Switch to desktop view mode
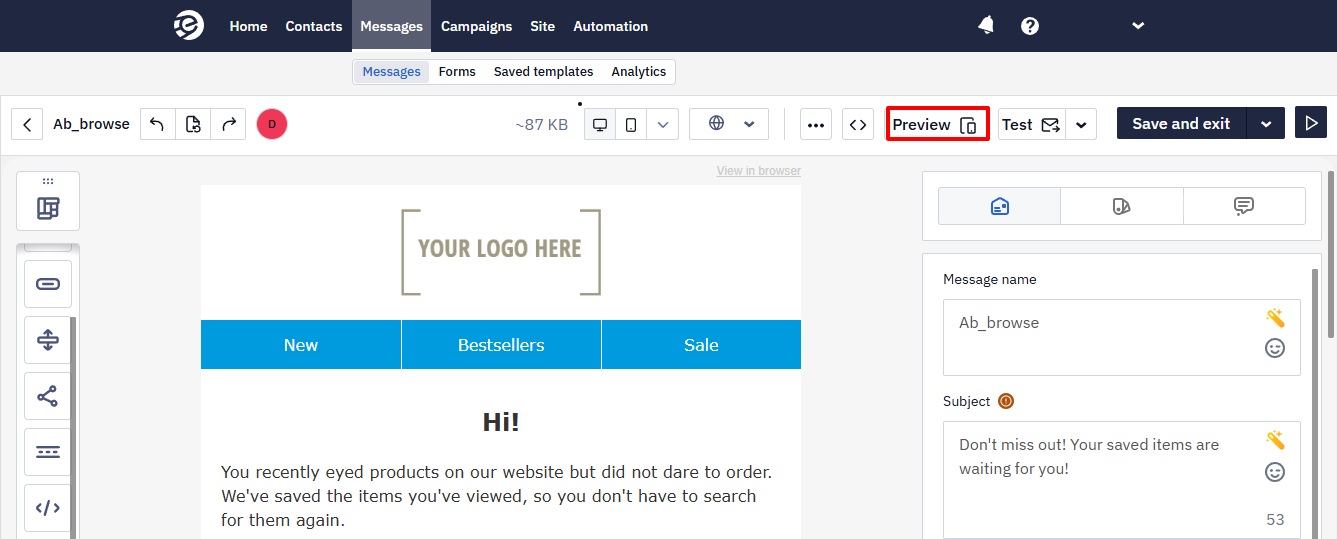This screenshot has width=1337, height=539. (600, 124)
